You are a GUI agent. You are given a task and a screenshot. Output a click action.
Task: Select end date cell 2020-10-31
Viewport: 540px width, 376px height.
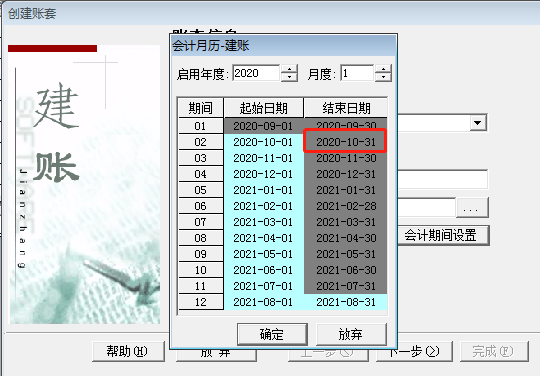click(x=345, y=142)
